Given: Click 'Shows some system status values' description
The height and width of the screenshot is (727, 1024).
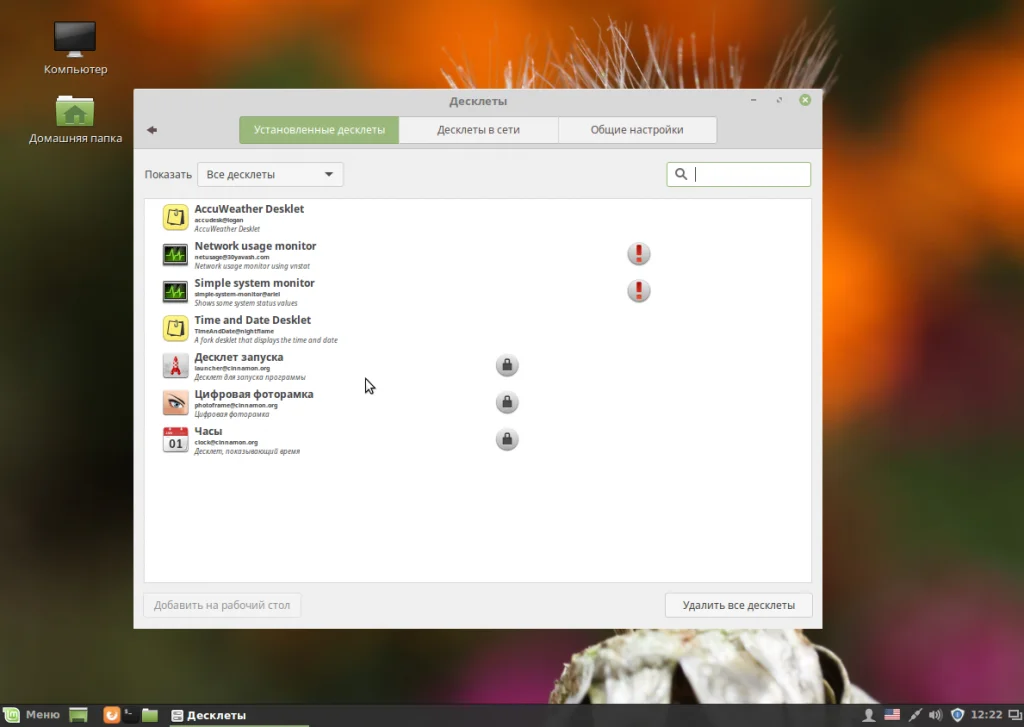Looking at the screenshot, I should (x=246, y=303).
